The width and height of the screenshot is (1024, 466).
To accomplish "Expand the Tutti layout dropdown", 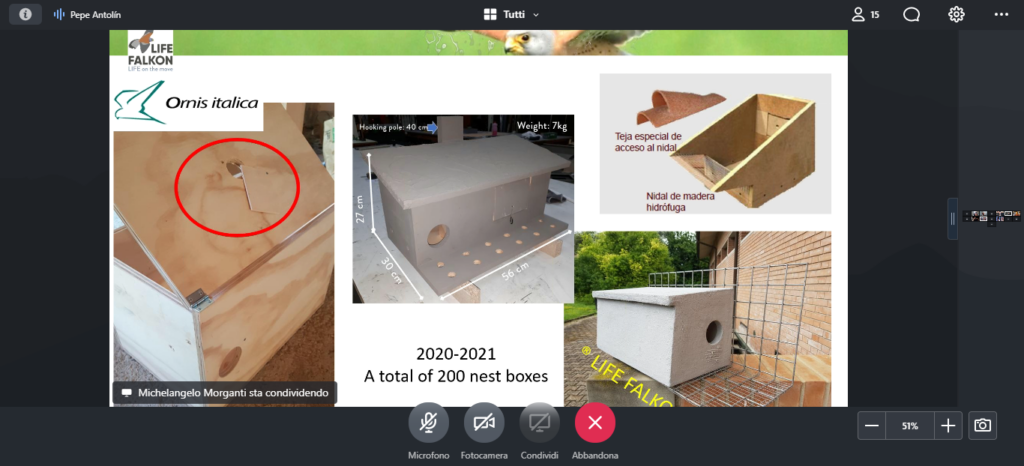I will (536, 14).
